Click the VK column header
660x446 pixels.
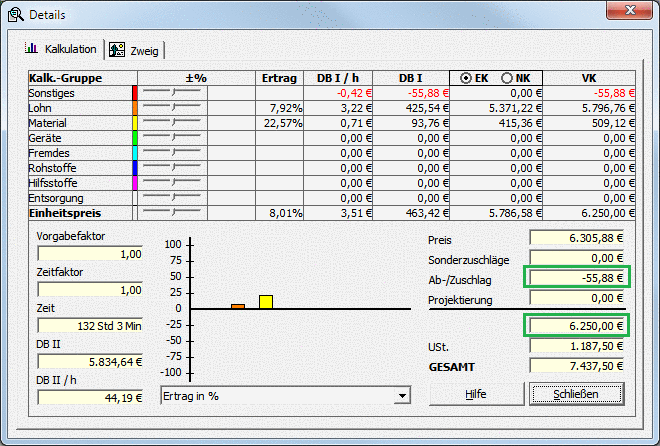pos(589,78)
